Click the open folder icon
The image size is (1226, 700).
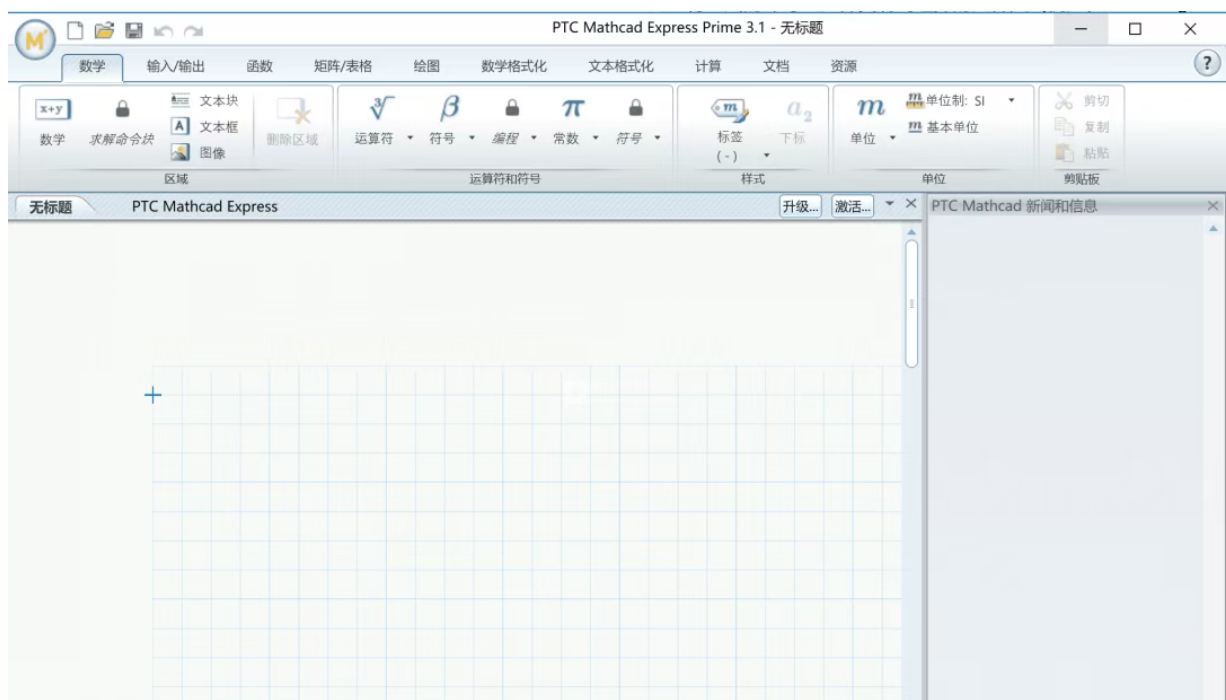pos(103,30)
